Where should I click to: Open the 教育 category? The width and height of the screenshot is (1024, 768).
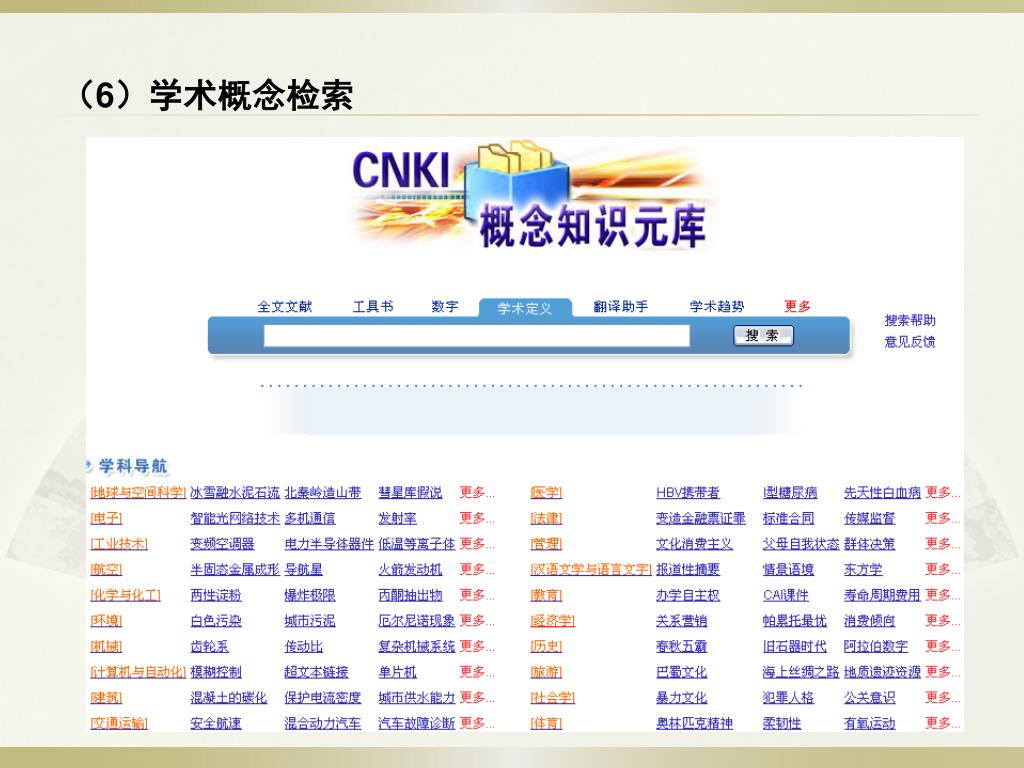click(546, 596)
